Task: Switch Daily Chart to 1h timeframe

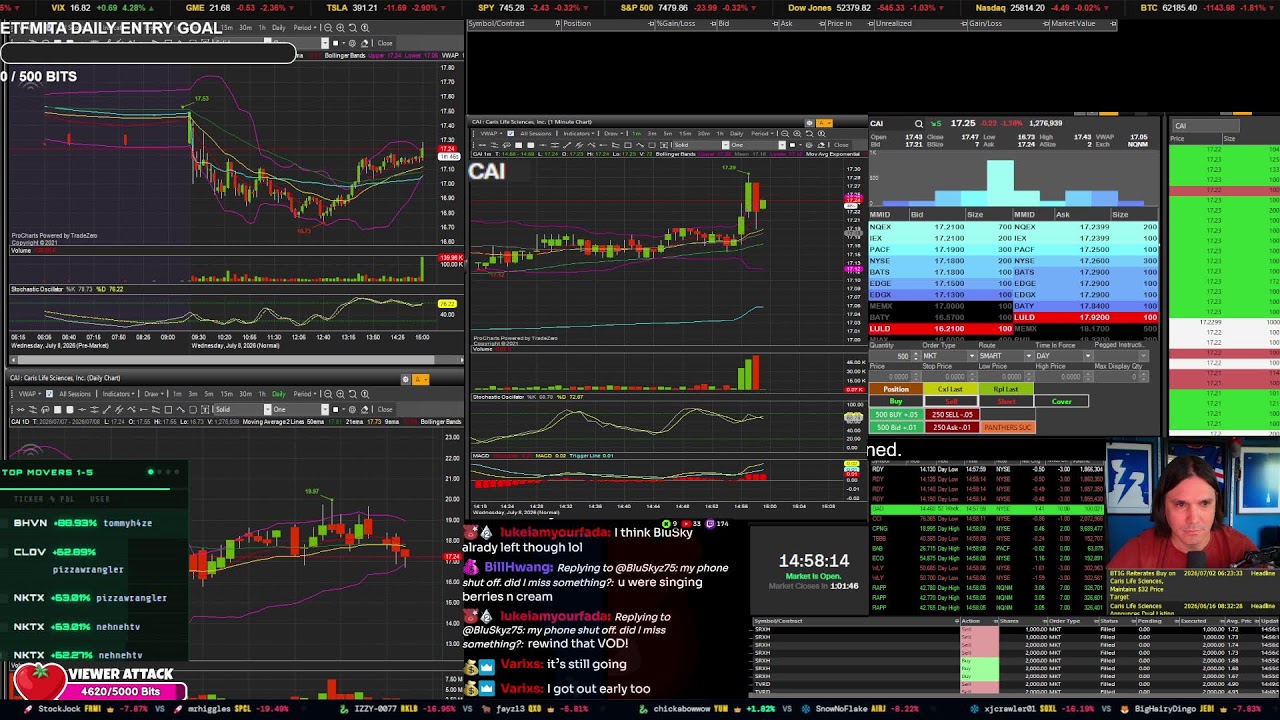Action: [262, 394]
